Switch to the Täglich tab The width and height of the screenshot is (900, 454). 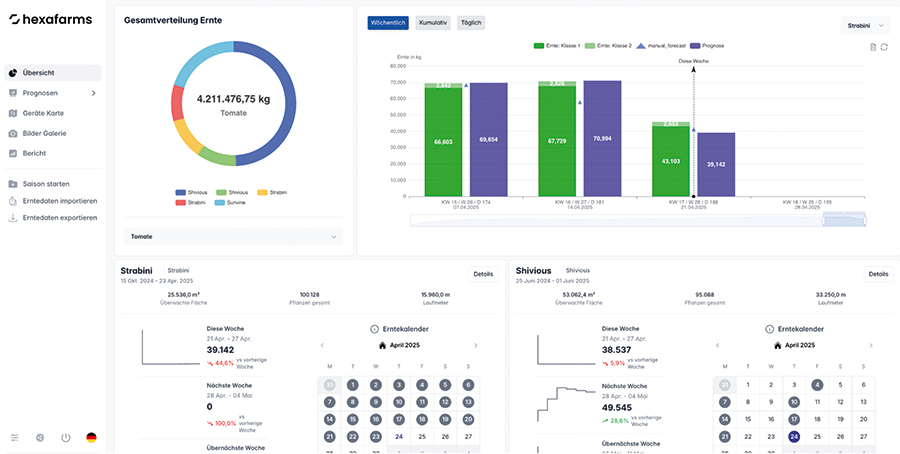point(470,22)
